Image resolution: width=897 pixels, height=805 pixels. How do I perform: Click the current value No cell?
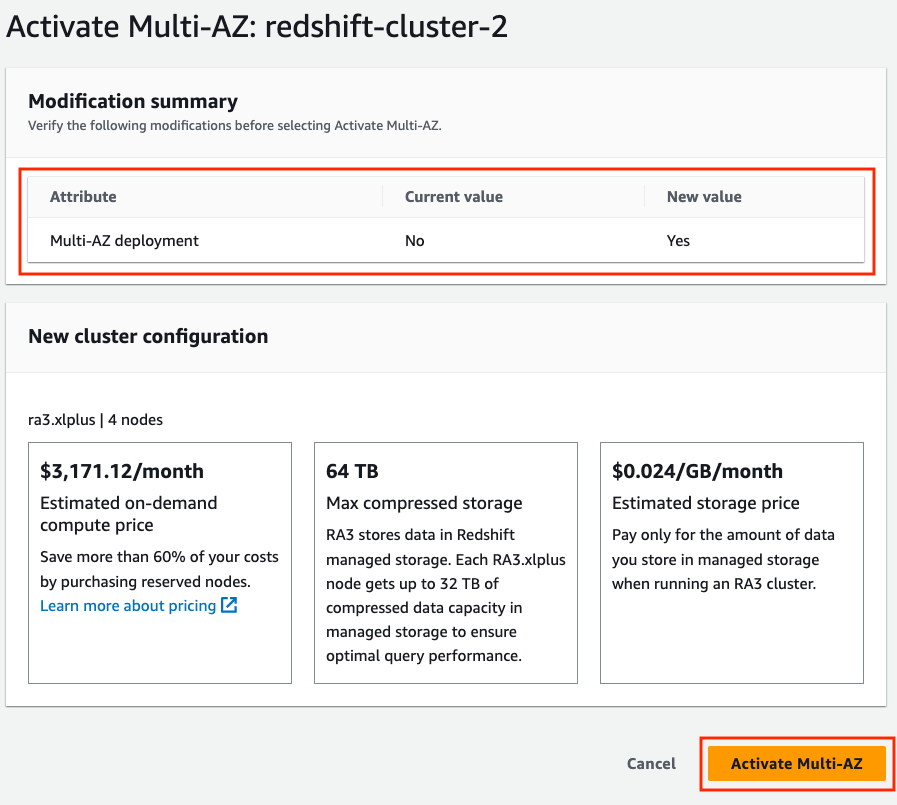pos(415,240)
